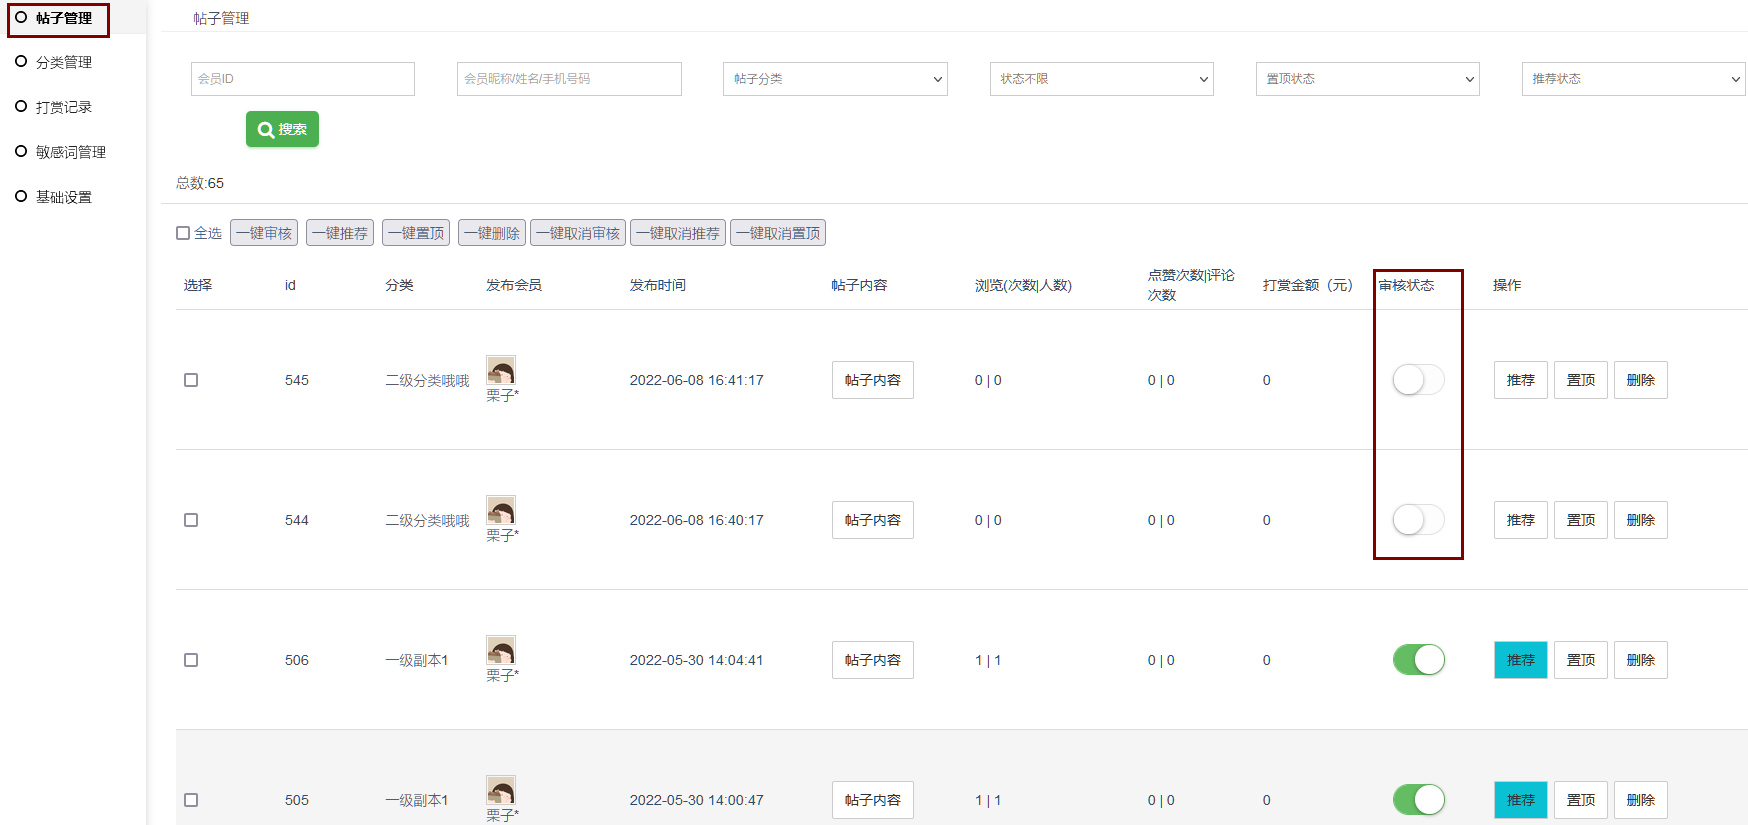Click the 一键审核 batch button
This screenshot has width=1748, height=825.
click(x=264, y=233)
